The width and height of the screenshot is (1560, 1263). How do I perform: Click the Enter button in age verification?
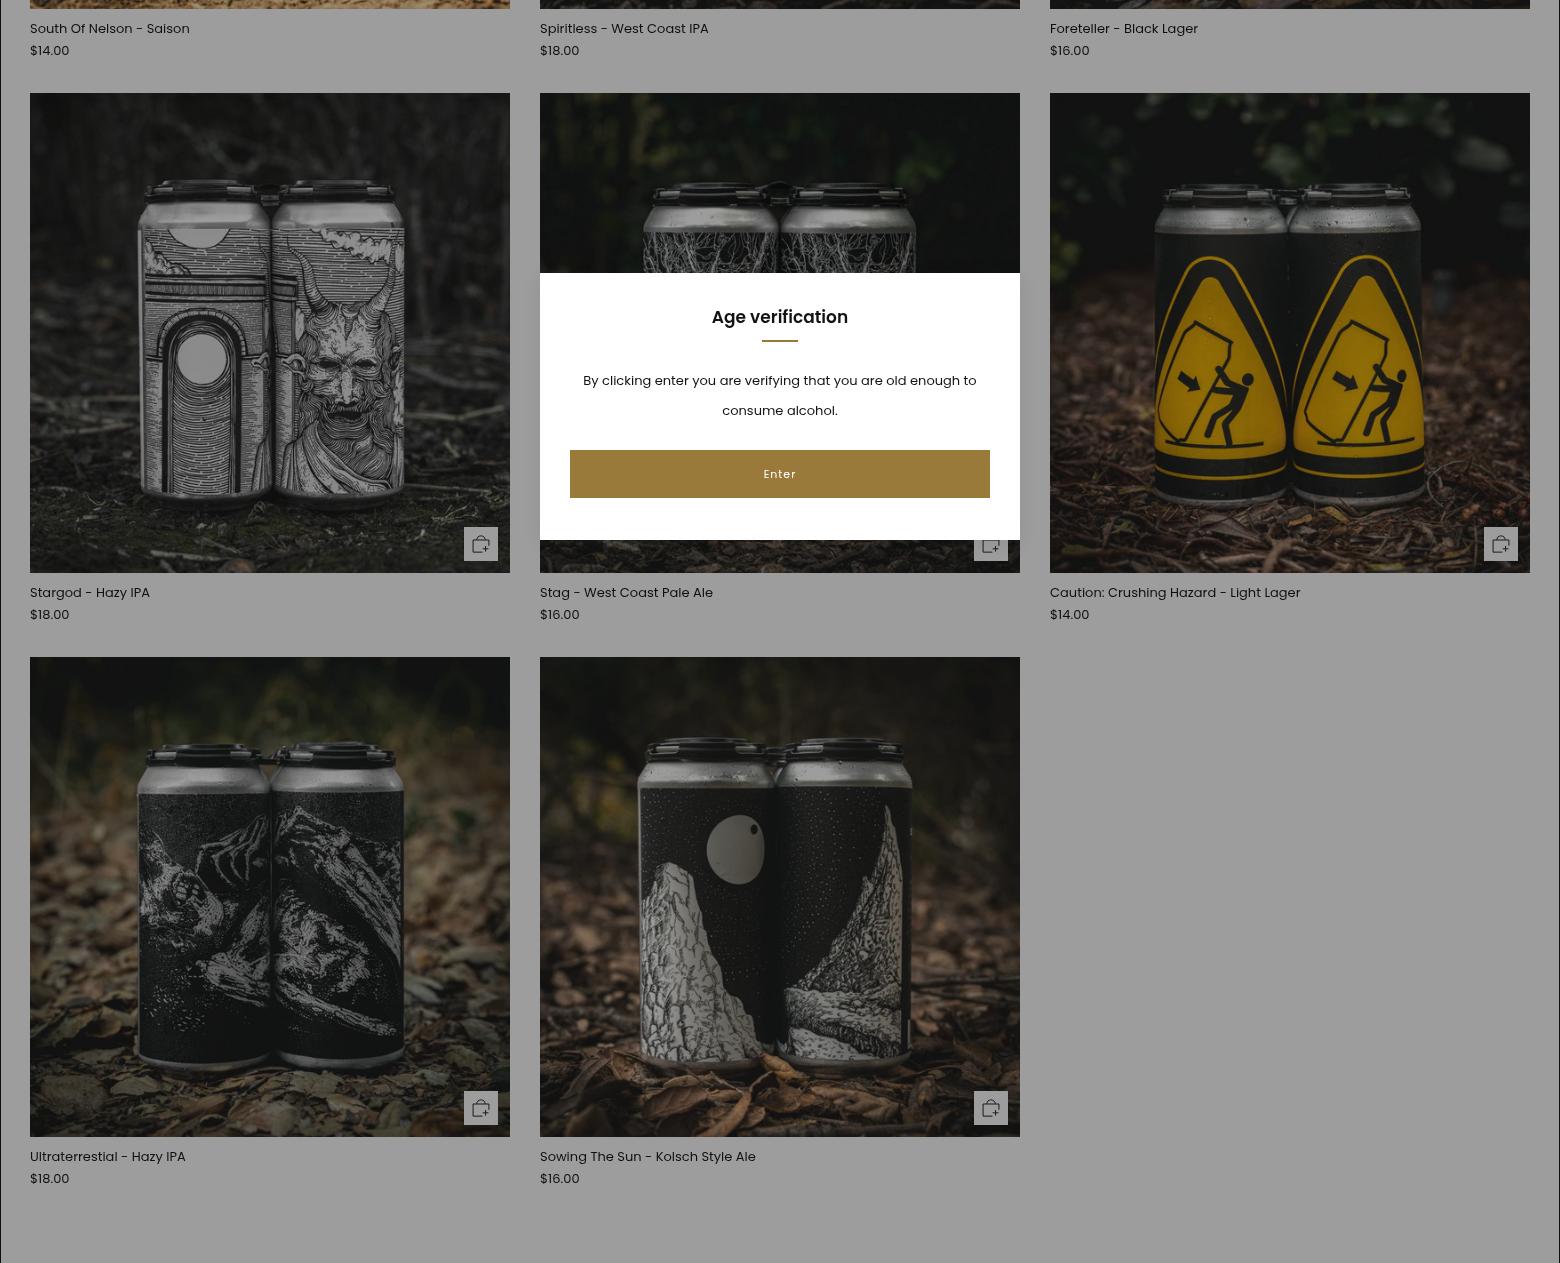click(x=779, y=474)
